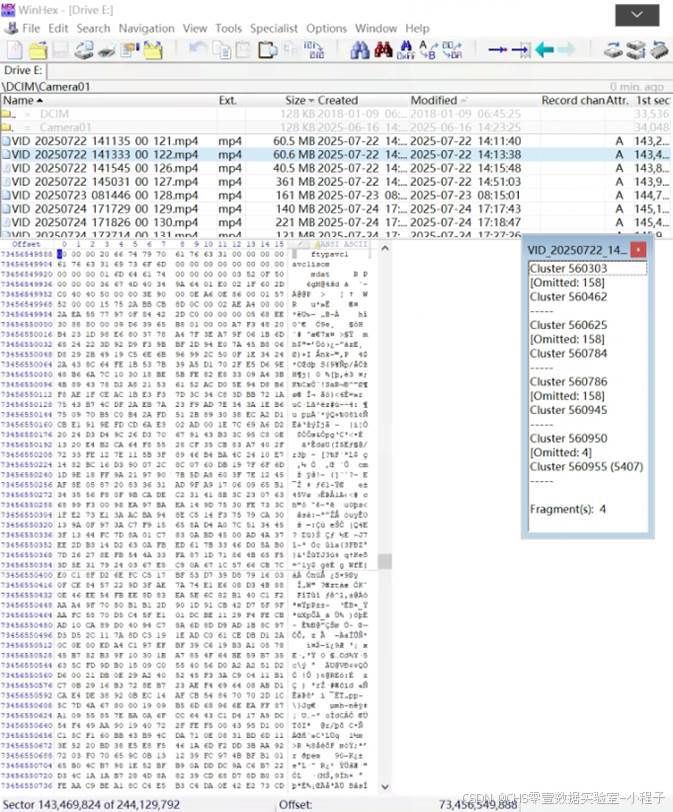The height and width of the screenshot is (812, 673).
Task: Open the Tools menu
Action: pyautogui.click(x=229, y=28)
